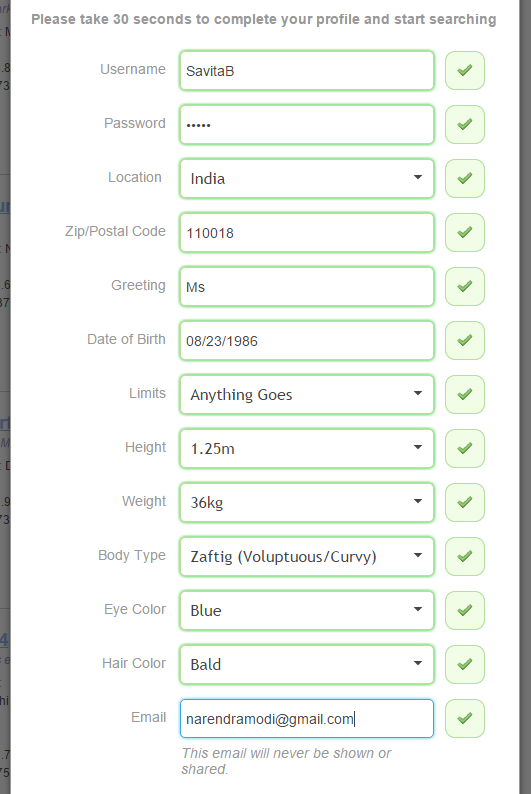Open the Eye Color dropdown showing Blue

[x=307, y=611]
